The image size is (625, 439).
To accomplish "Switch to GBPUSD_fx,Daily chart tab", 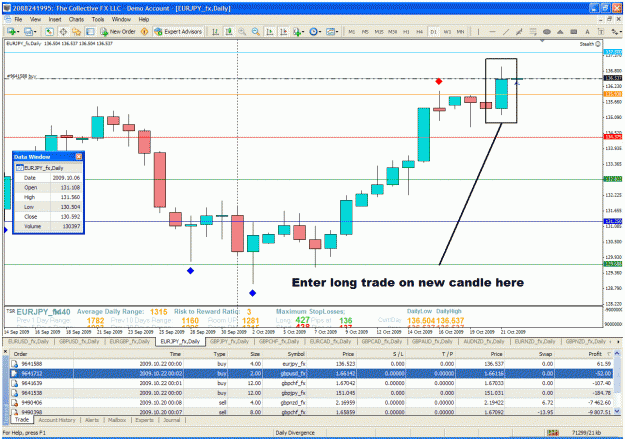I will [x=79, y=341].
